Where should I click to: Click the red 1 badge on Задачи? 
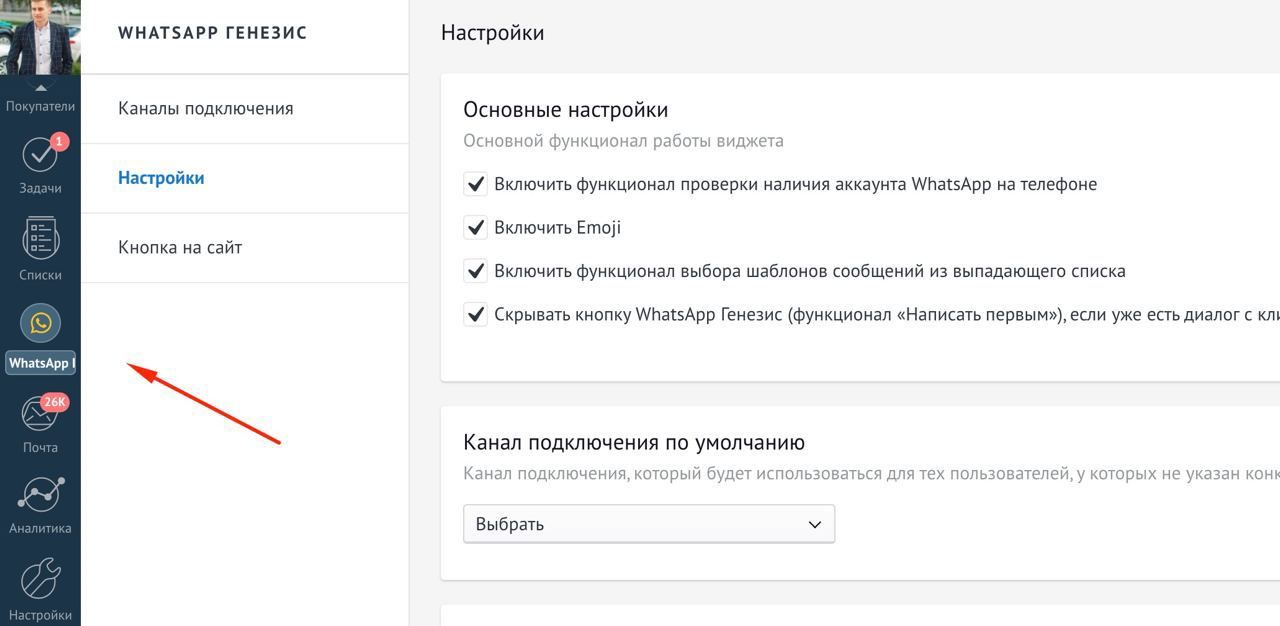tap(59, 142)
